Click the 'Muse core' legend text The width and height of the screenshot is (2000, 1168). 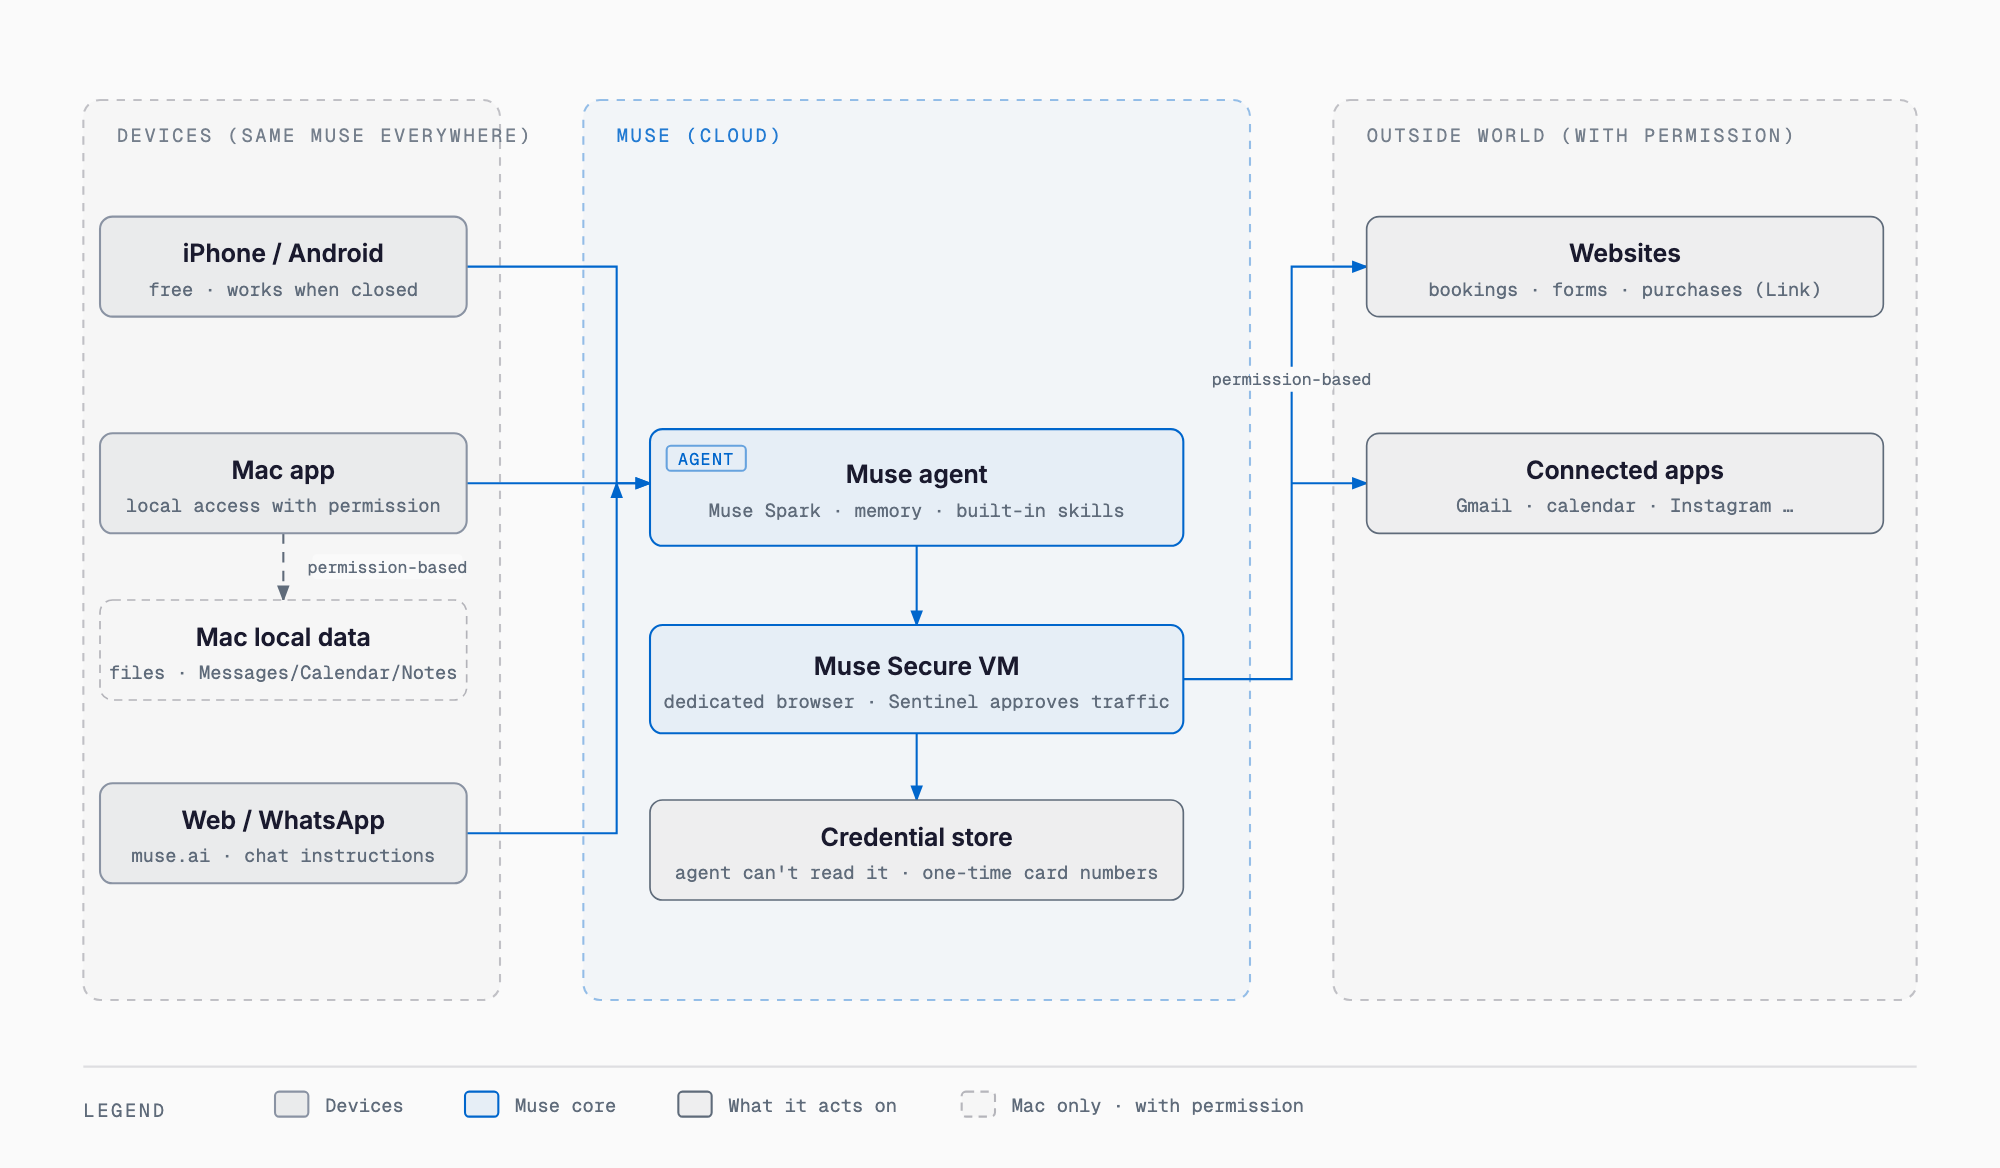(565, 1106)
